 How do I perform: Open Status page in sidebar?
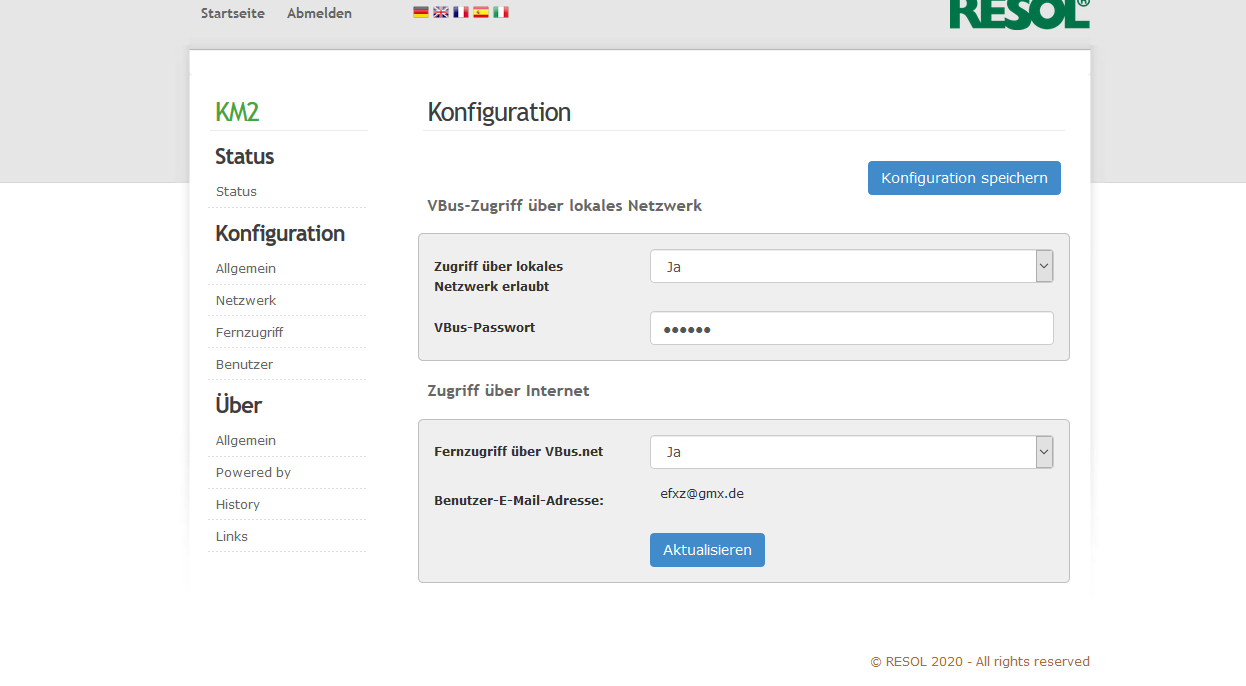pos(236,192)
